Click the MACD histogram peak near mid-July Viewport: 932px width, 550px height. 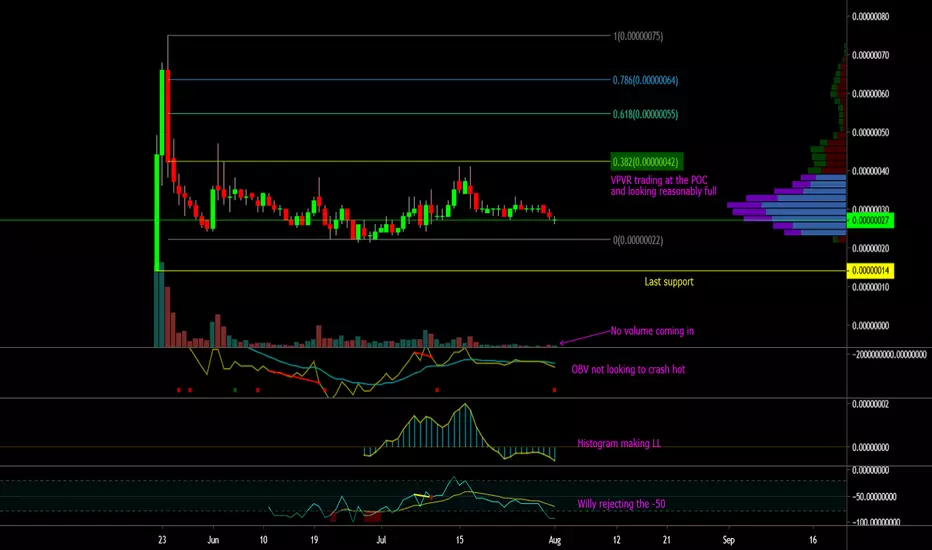point(466,425)
